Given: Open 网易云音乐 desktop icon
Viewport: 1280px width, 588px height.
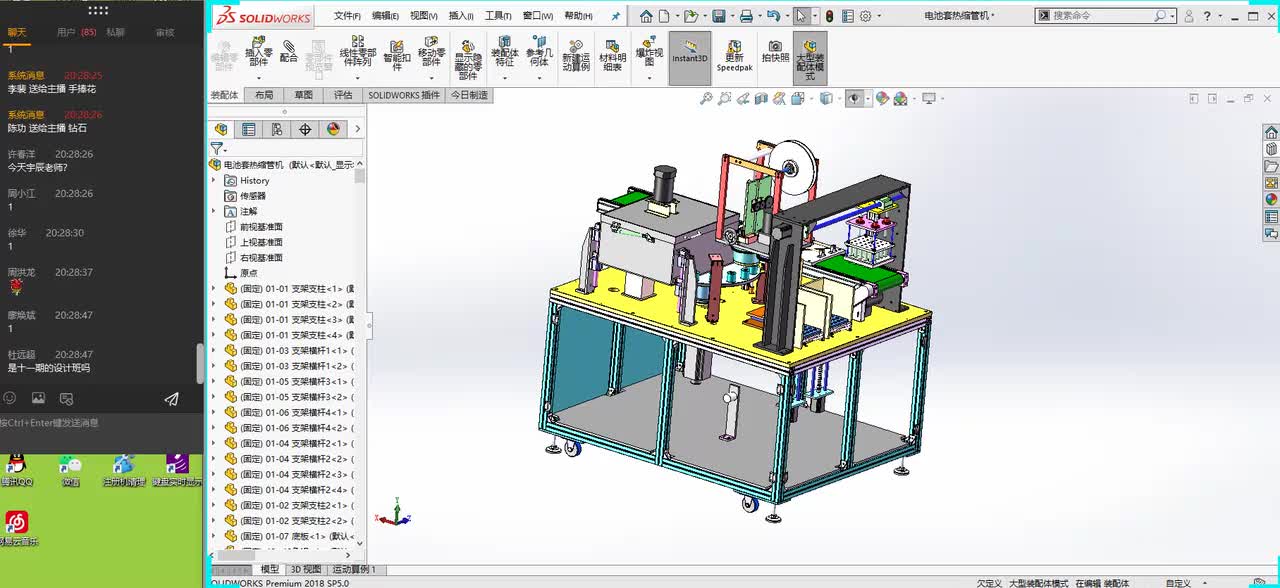Looking at the screenshot, I should click(x=17, y=529).
